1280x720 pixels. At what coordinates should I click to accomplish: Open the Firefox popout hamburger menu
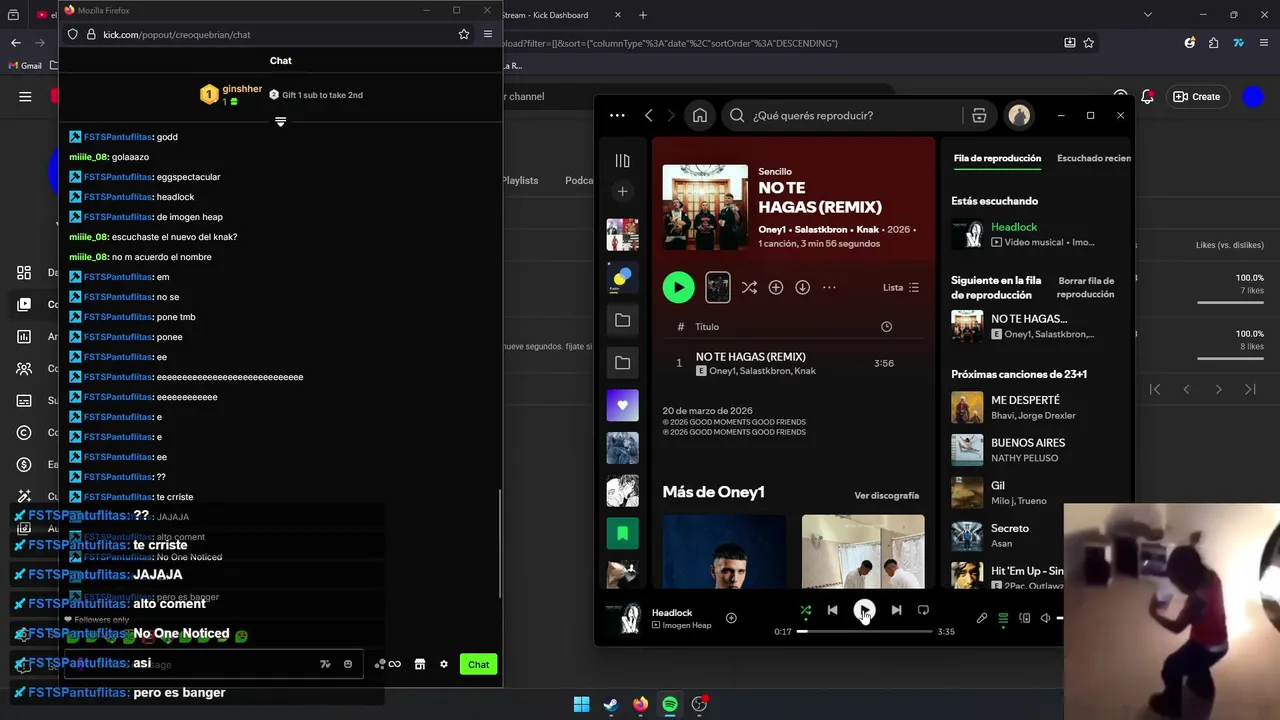(488, 34)
